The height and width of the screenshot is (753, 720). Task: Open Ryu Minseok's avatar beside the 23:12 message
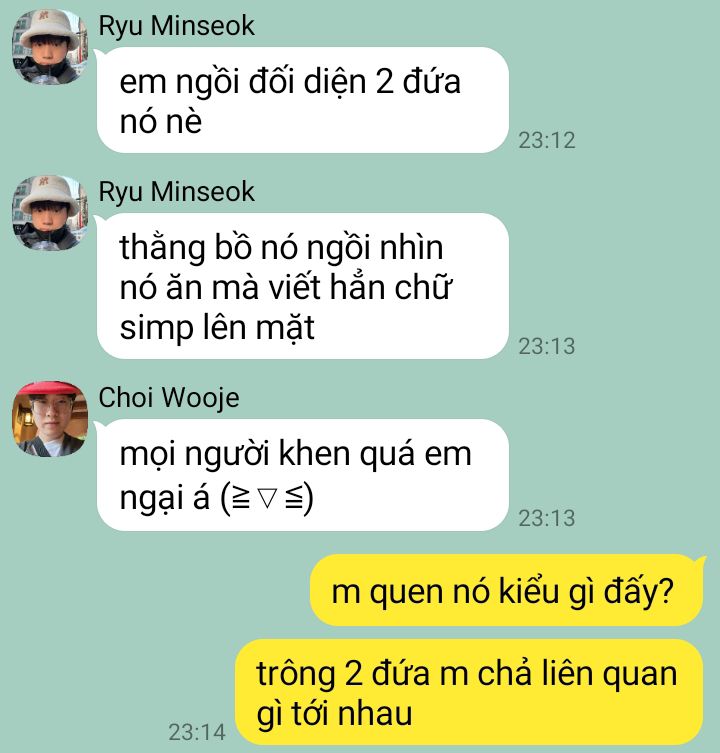click(x=50, y=47)
